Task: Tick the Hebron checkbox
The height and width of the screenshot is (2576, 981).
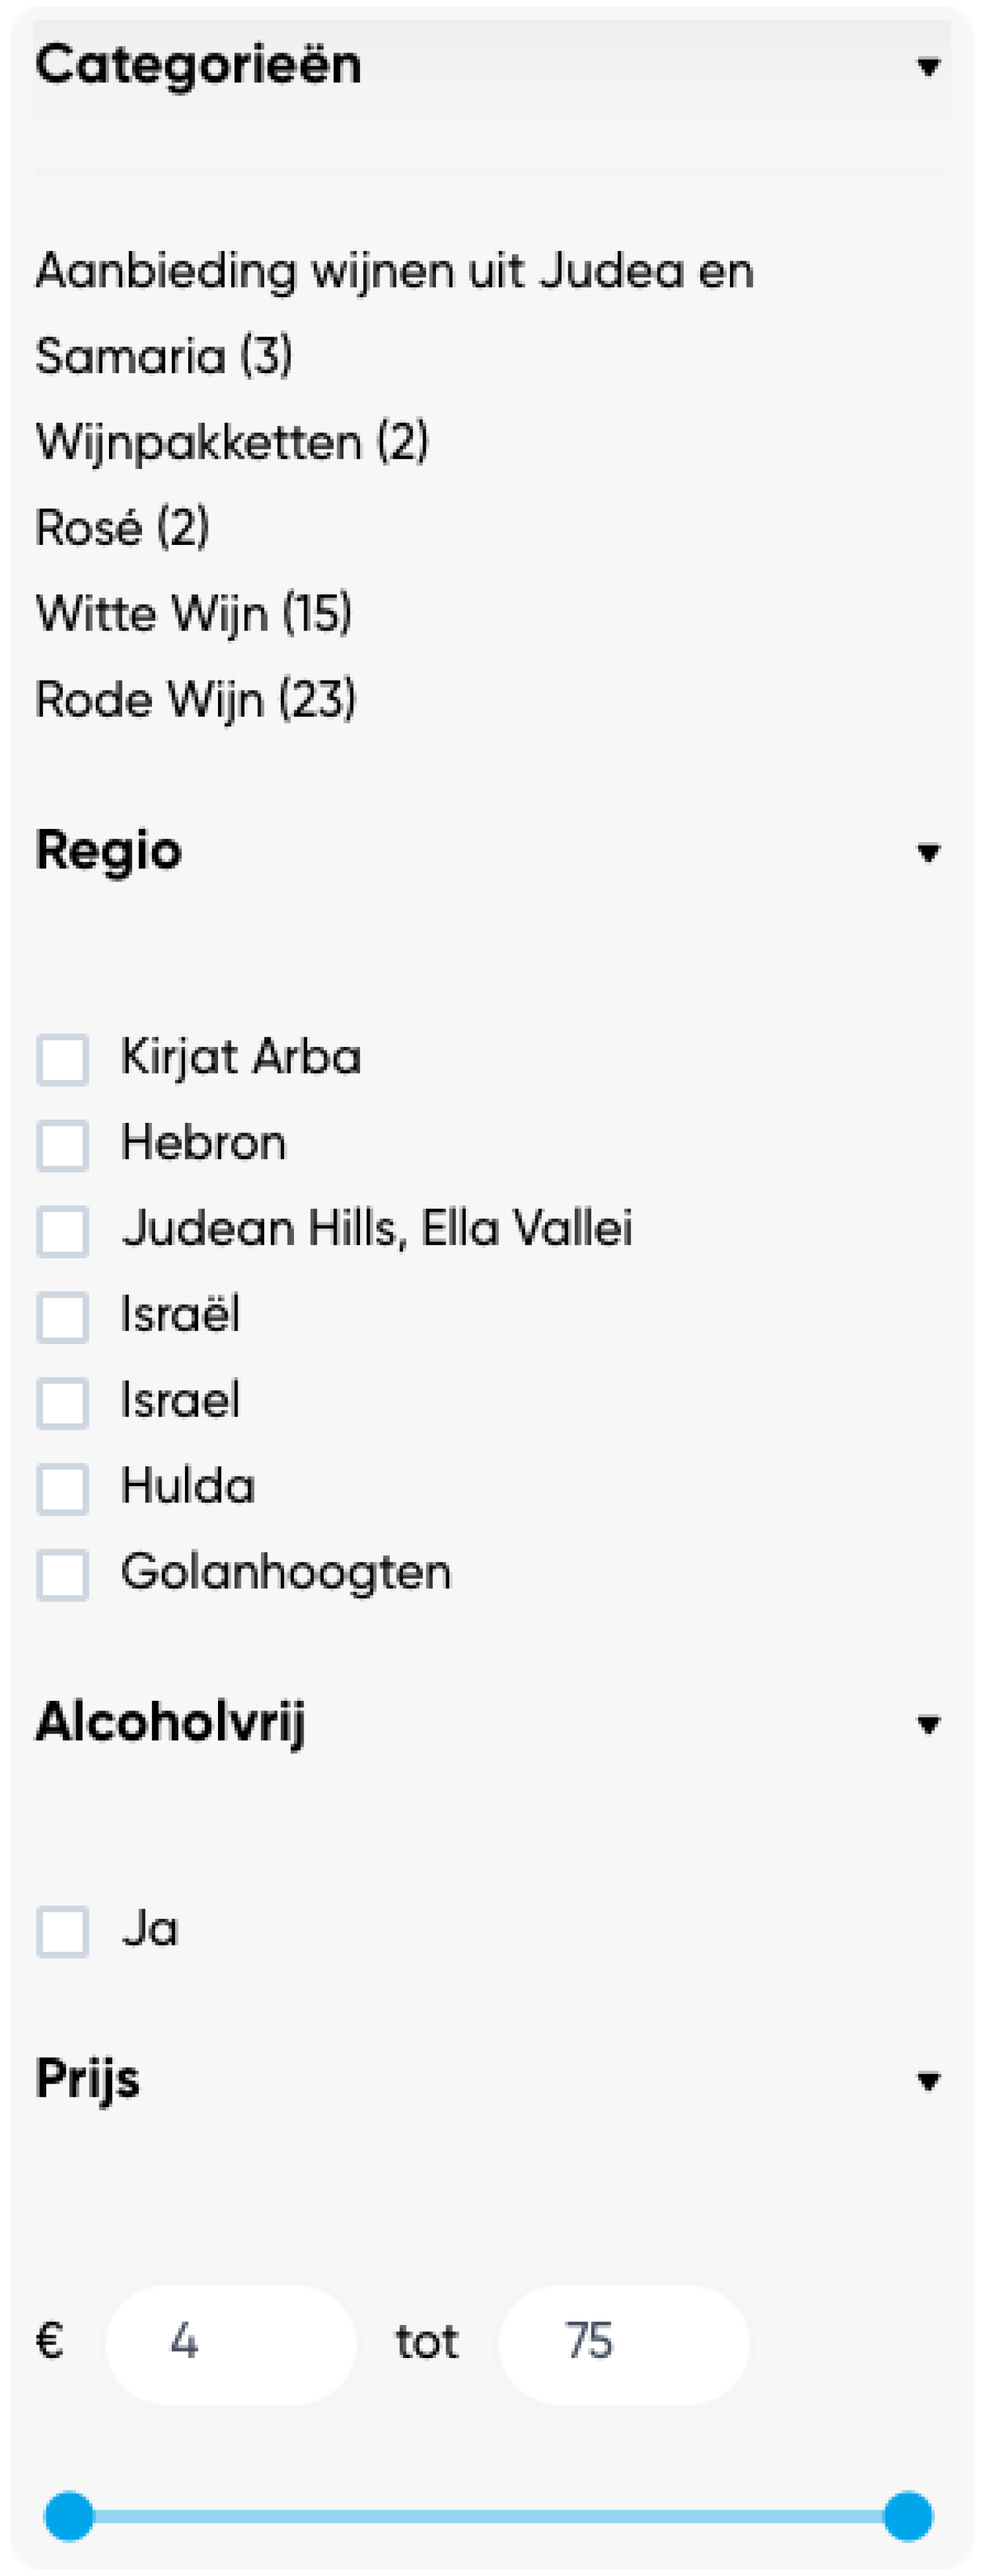Action: pyautogui.click(x=62, y=1145)
